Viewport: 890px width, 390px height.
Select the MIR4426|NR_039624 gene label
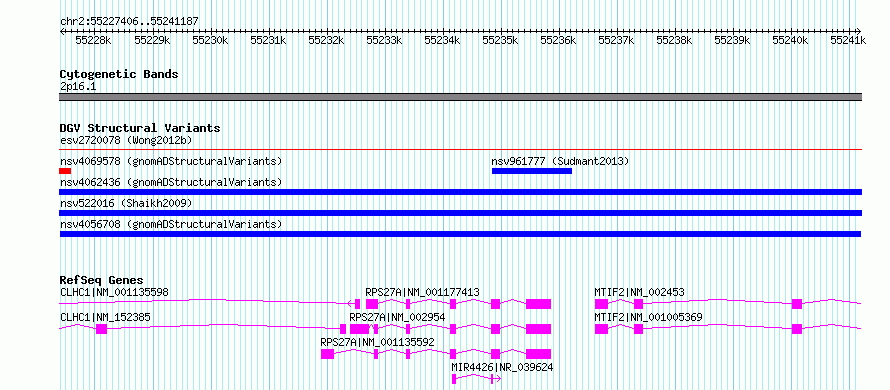point(502,367)
